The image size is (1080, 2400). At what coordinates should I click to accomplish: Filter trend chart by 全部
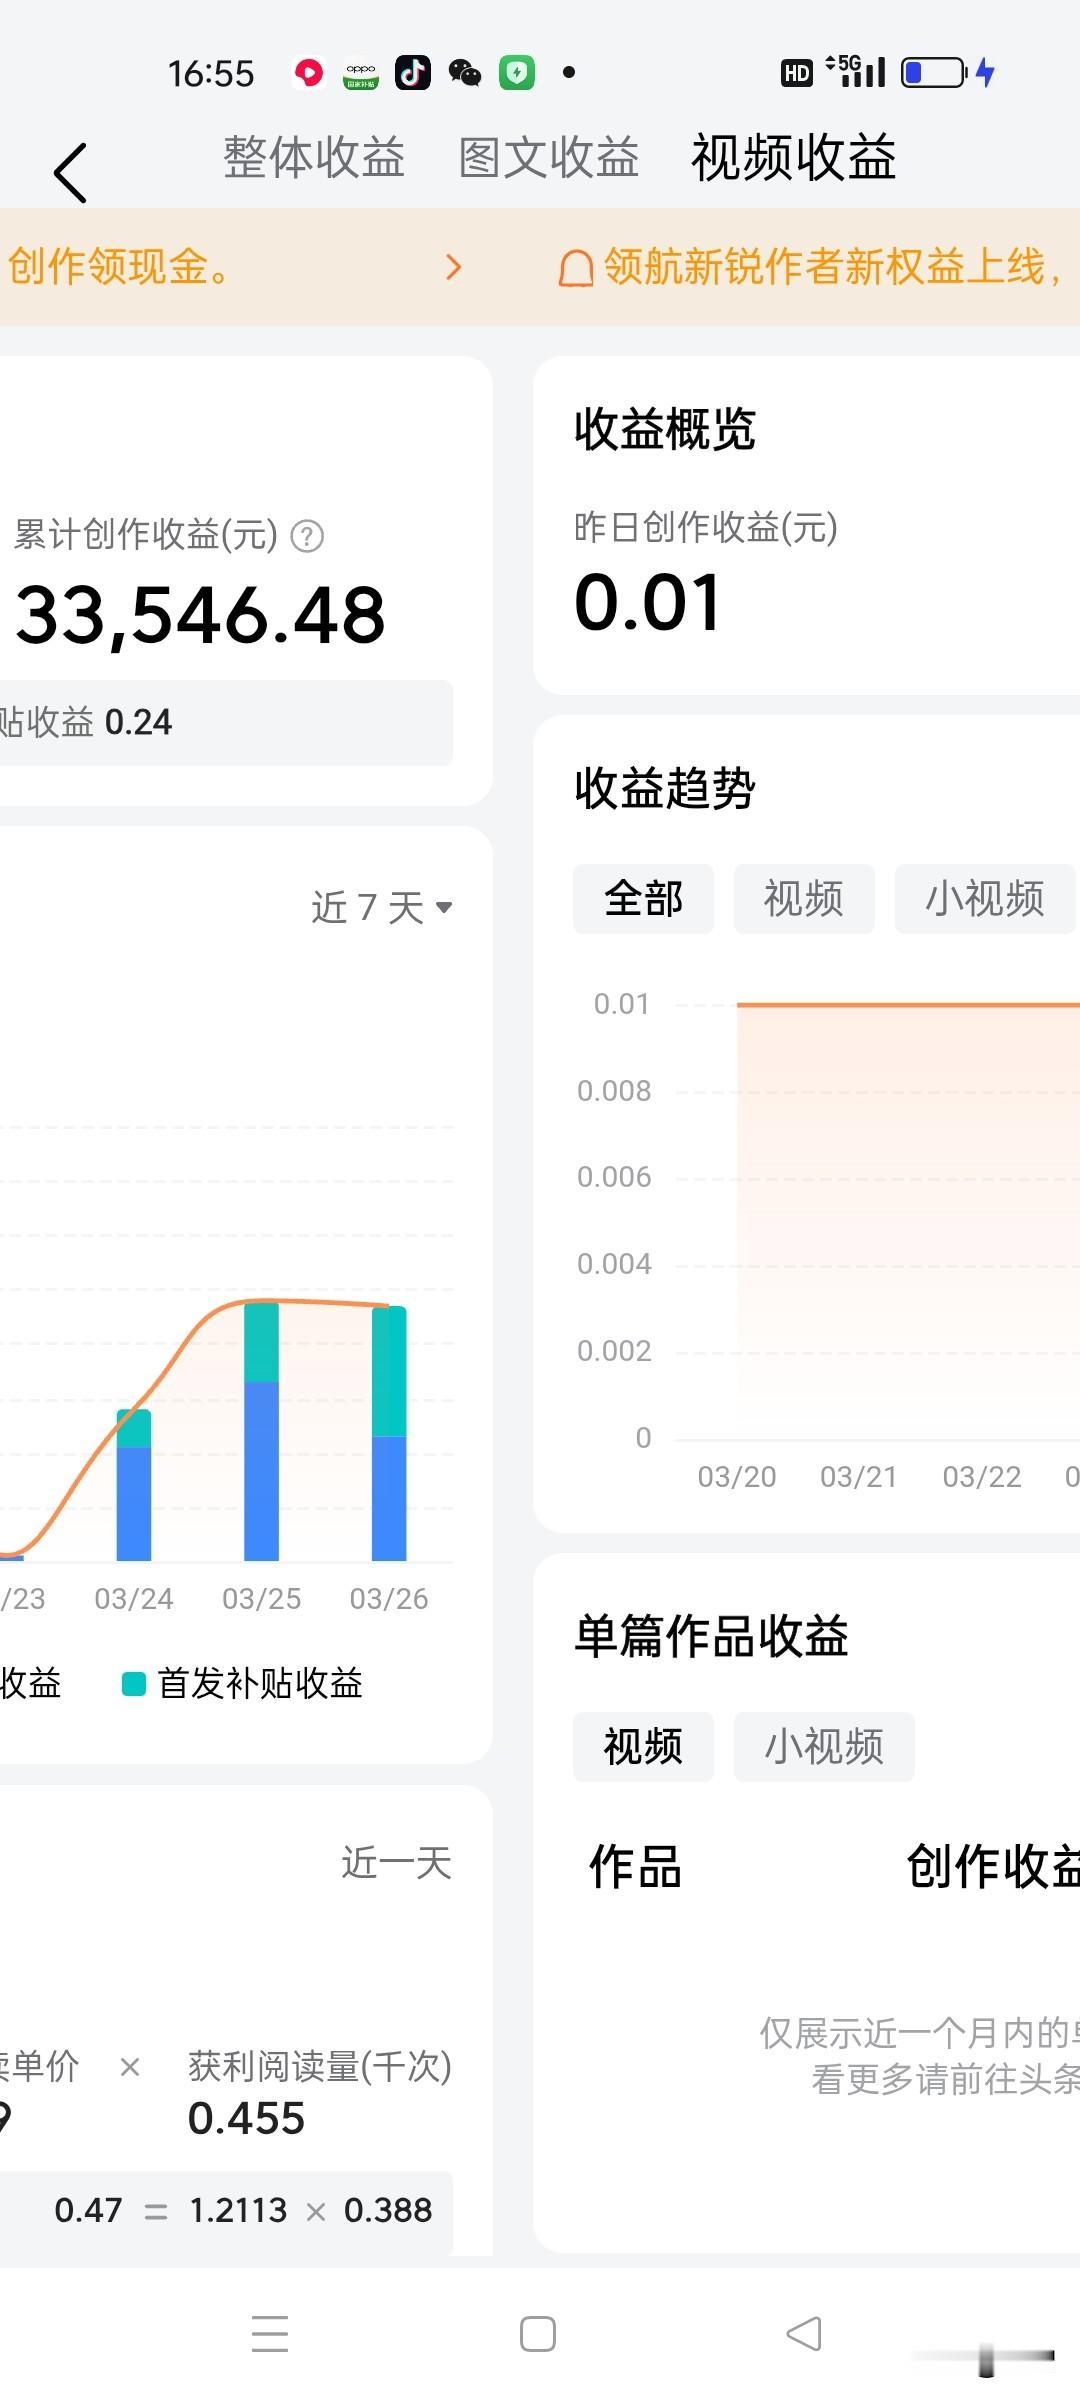point(643,899)
